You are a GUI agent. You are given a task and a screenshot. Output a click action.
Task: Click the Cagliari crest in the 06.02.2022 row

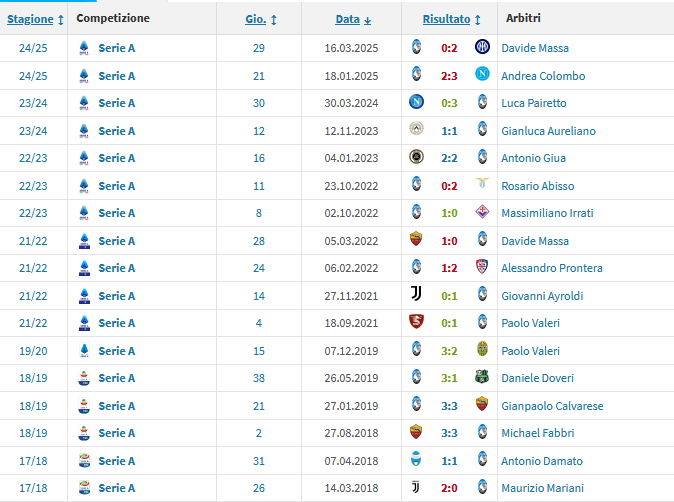click(482, 268)
